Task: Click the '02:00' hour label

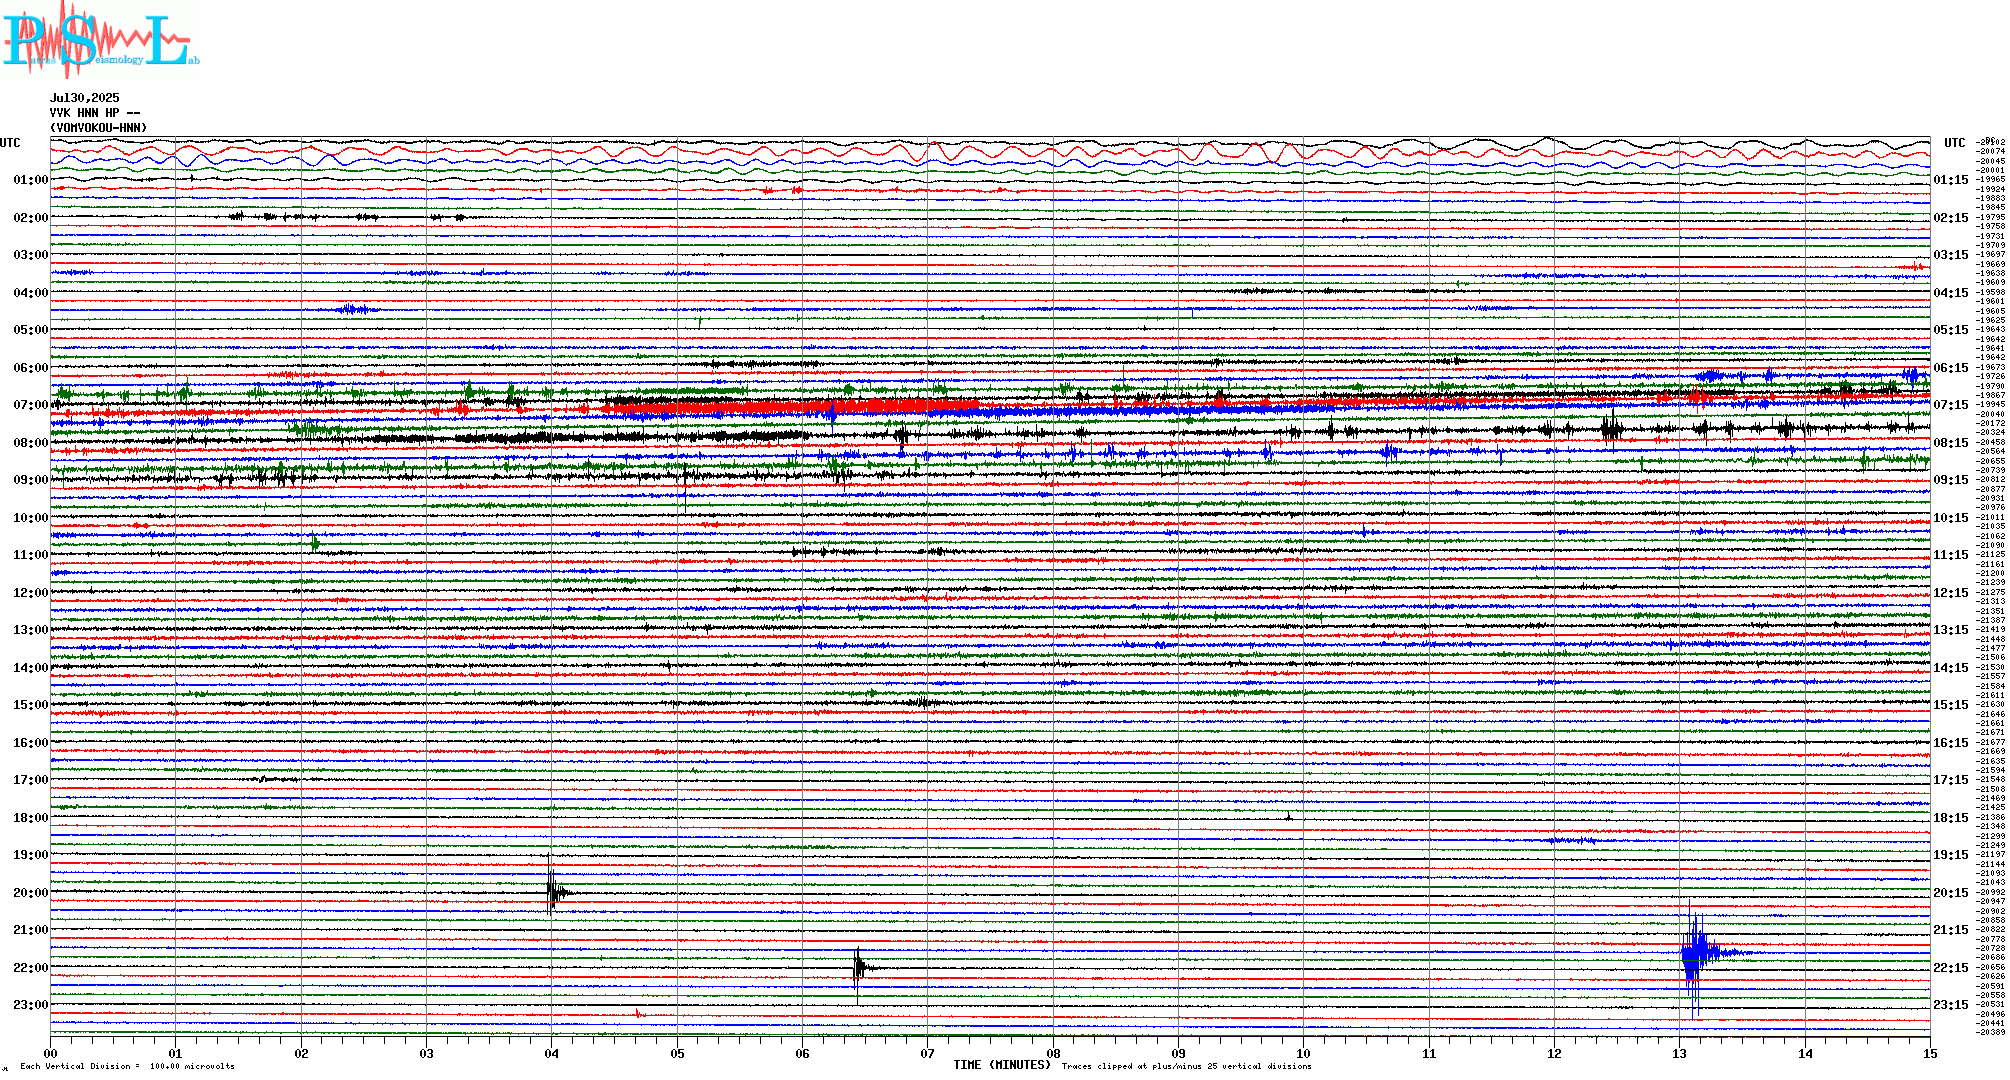Action: (31, 218)
